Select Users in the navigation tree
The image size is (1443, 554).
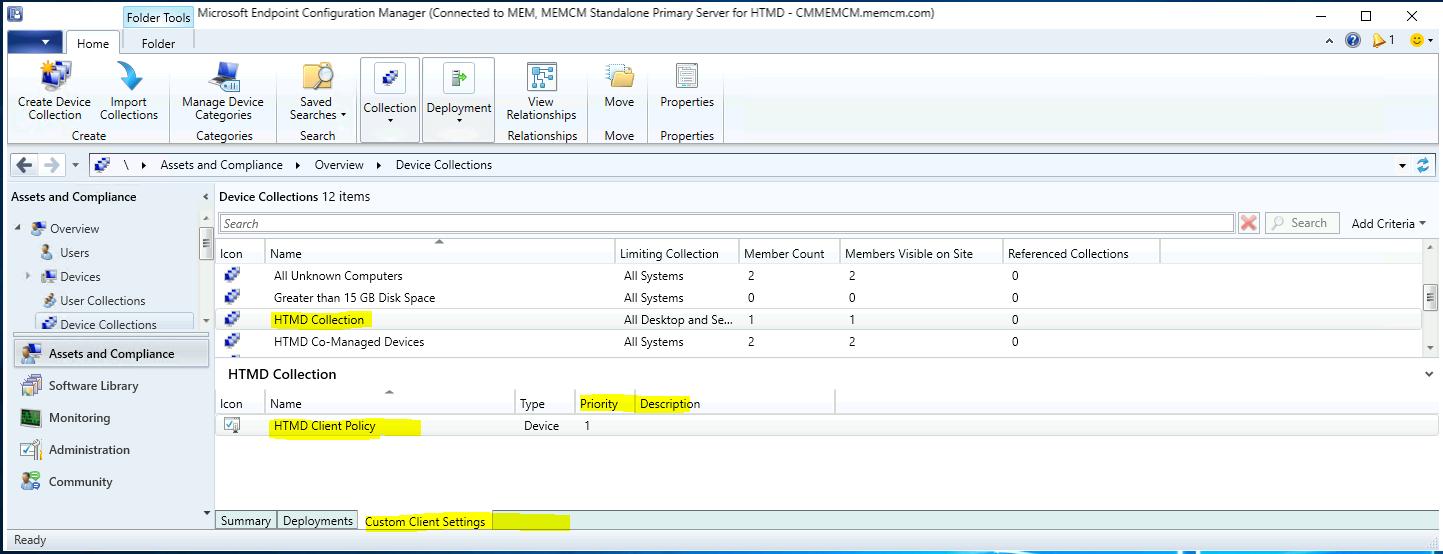click(74, 253)
